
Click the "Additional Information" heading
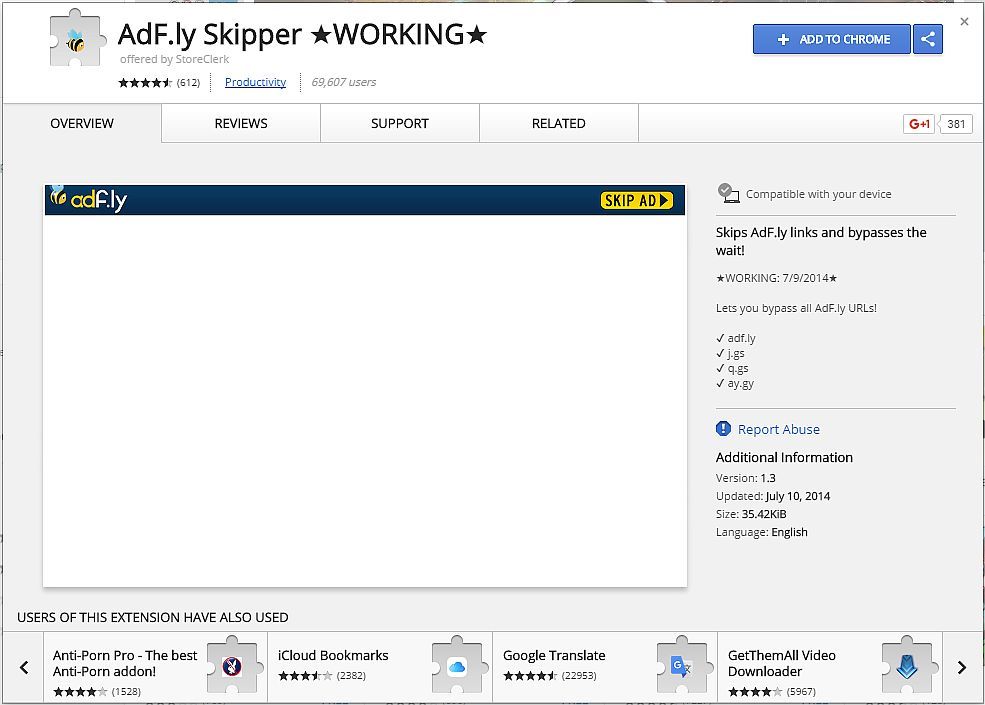(784, 457)
